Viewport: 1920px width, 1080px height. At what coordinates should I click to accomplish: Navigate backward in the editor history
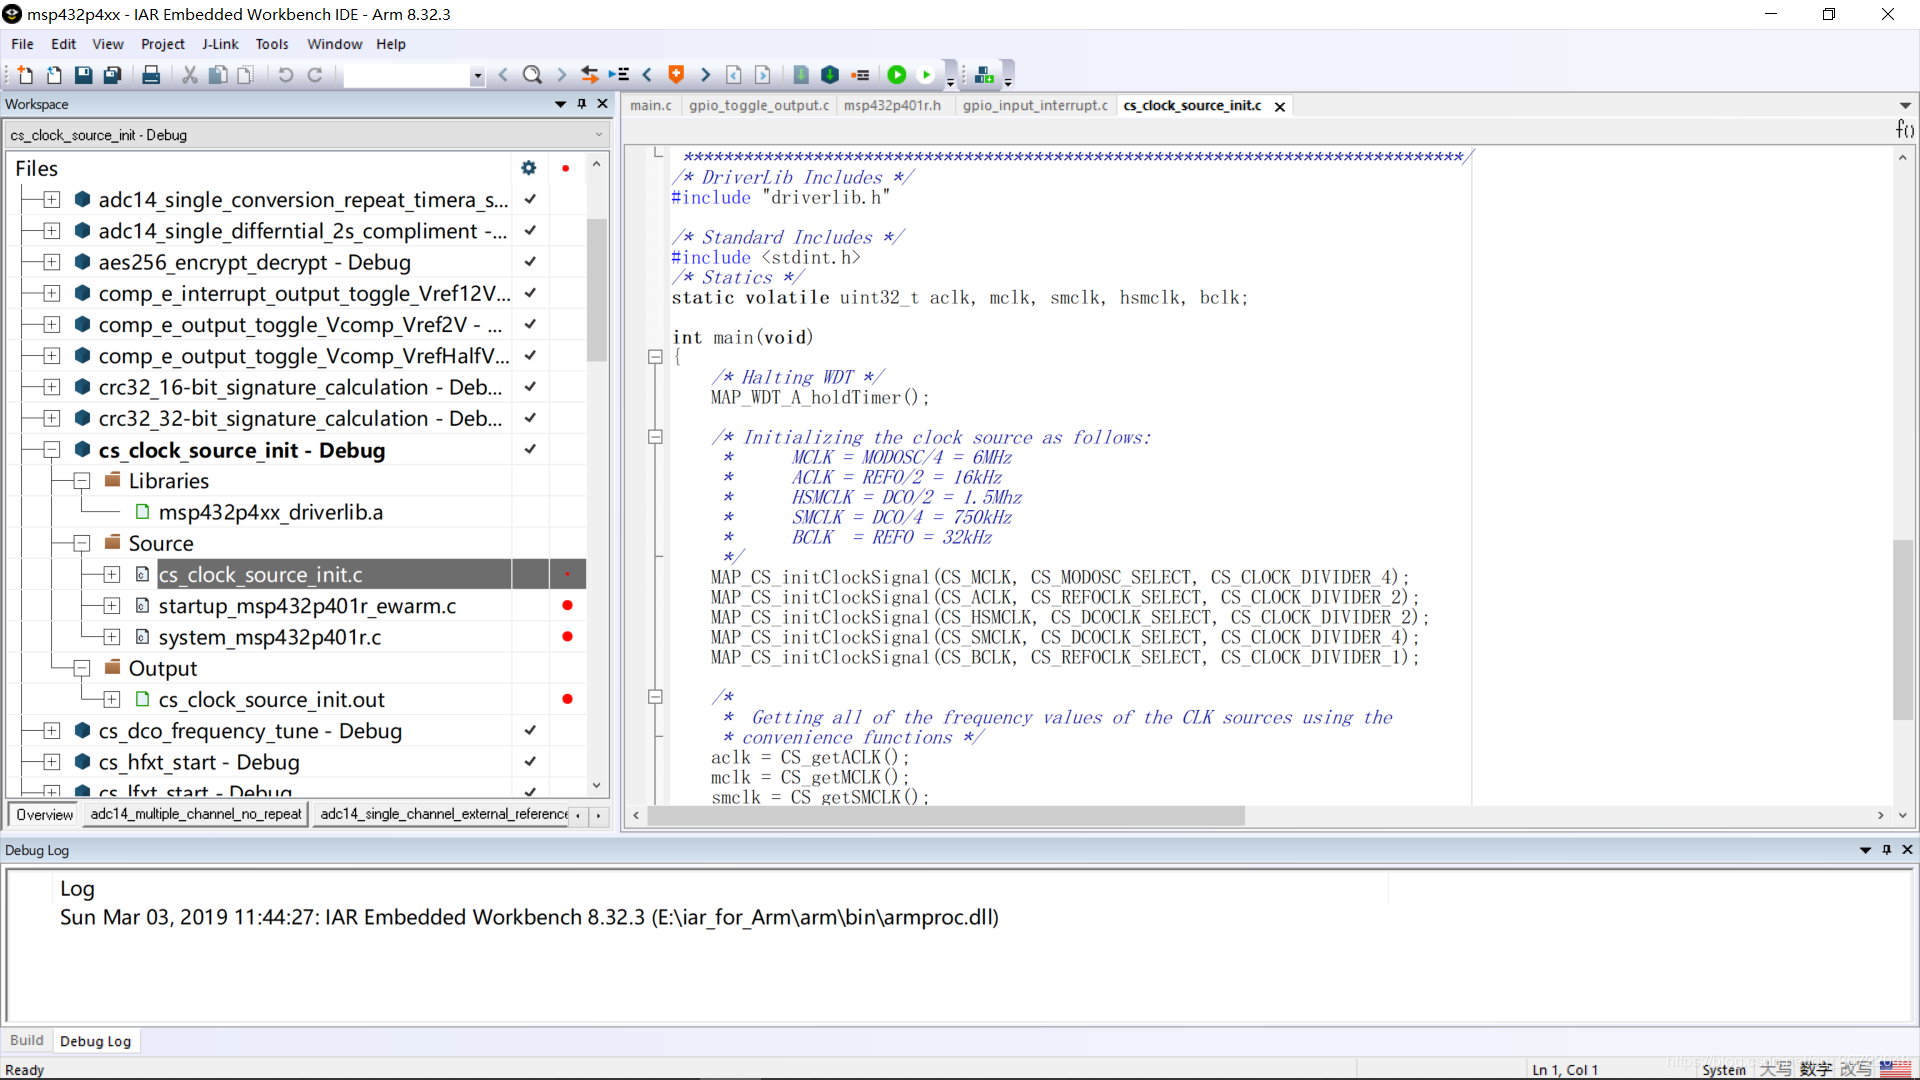pyautogui.click(x=734, y=75)
